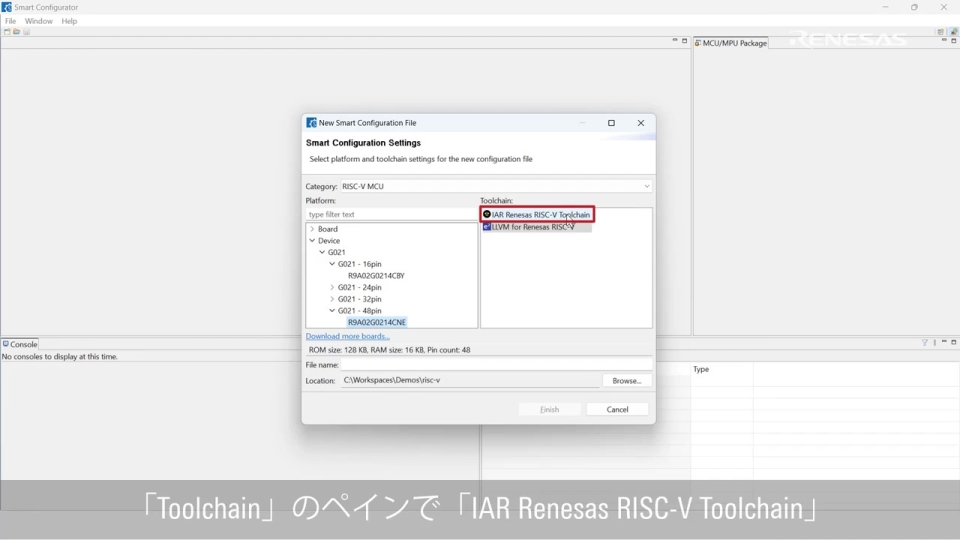Restore down the Smart Configurator main window
The width and height of the screenshot is (960, 540).
click(x=914, y=7)
